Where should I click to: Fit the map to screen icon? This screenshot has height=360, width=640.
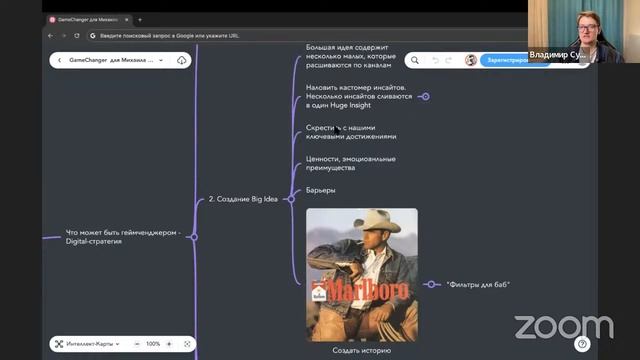point(187,344)
